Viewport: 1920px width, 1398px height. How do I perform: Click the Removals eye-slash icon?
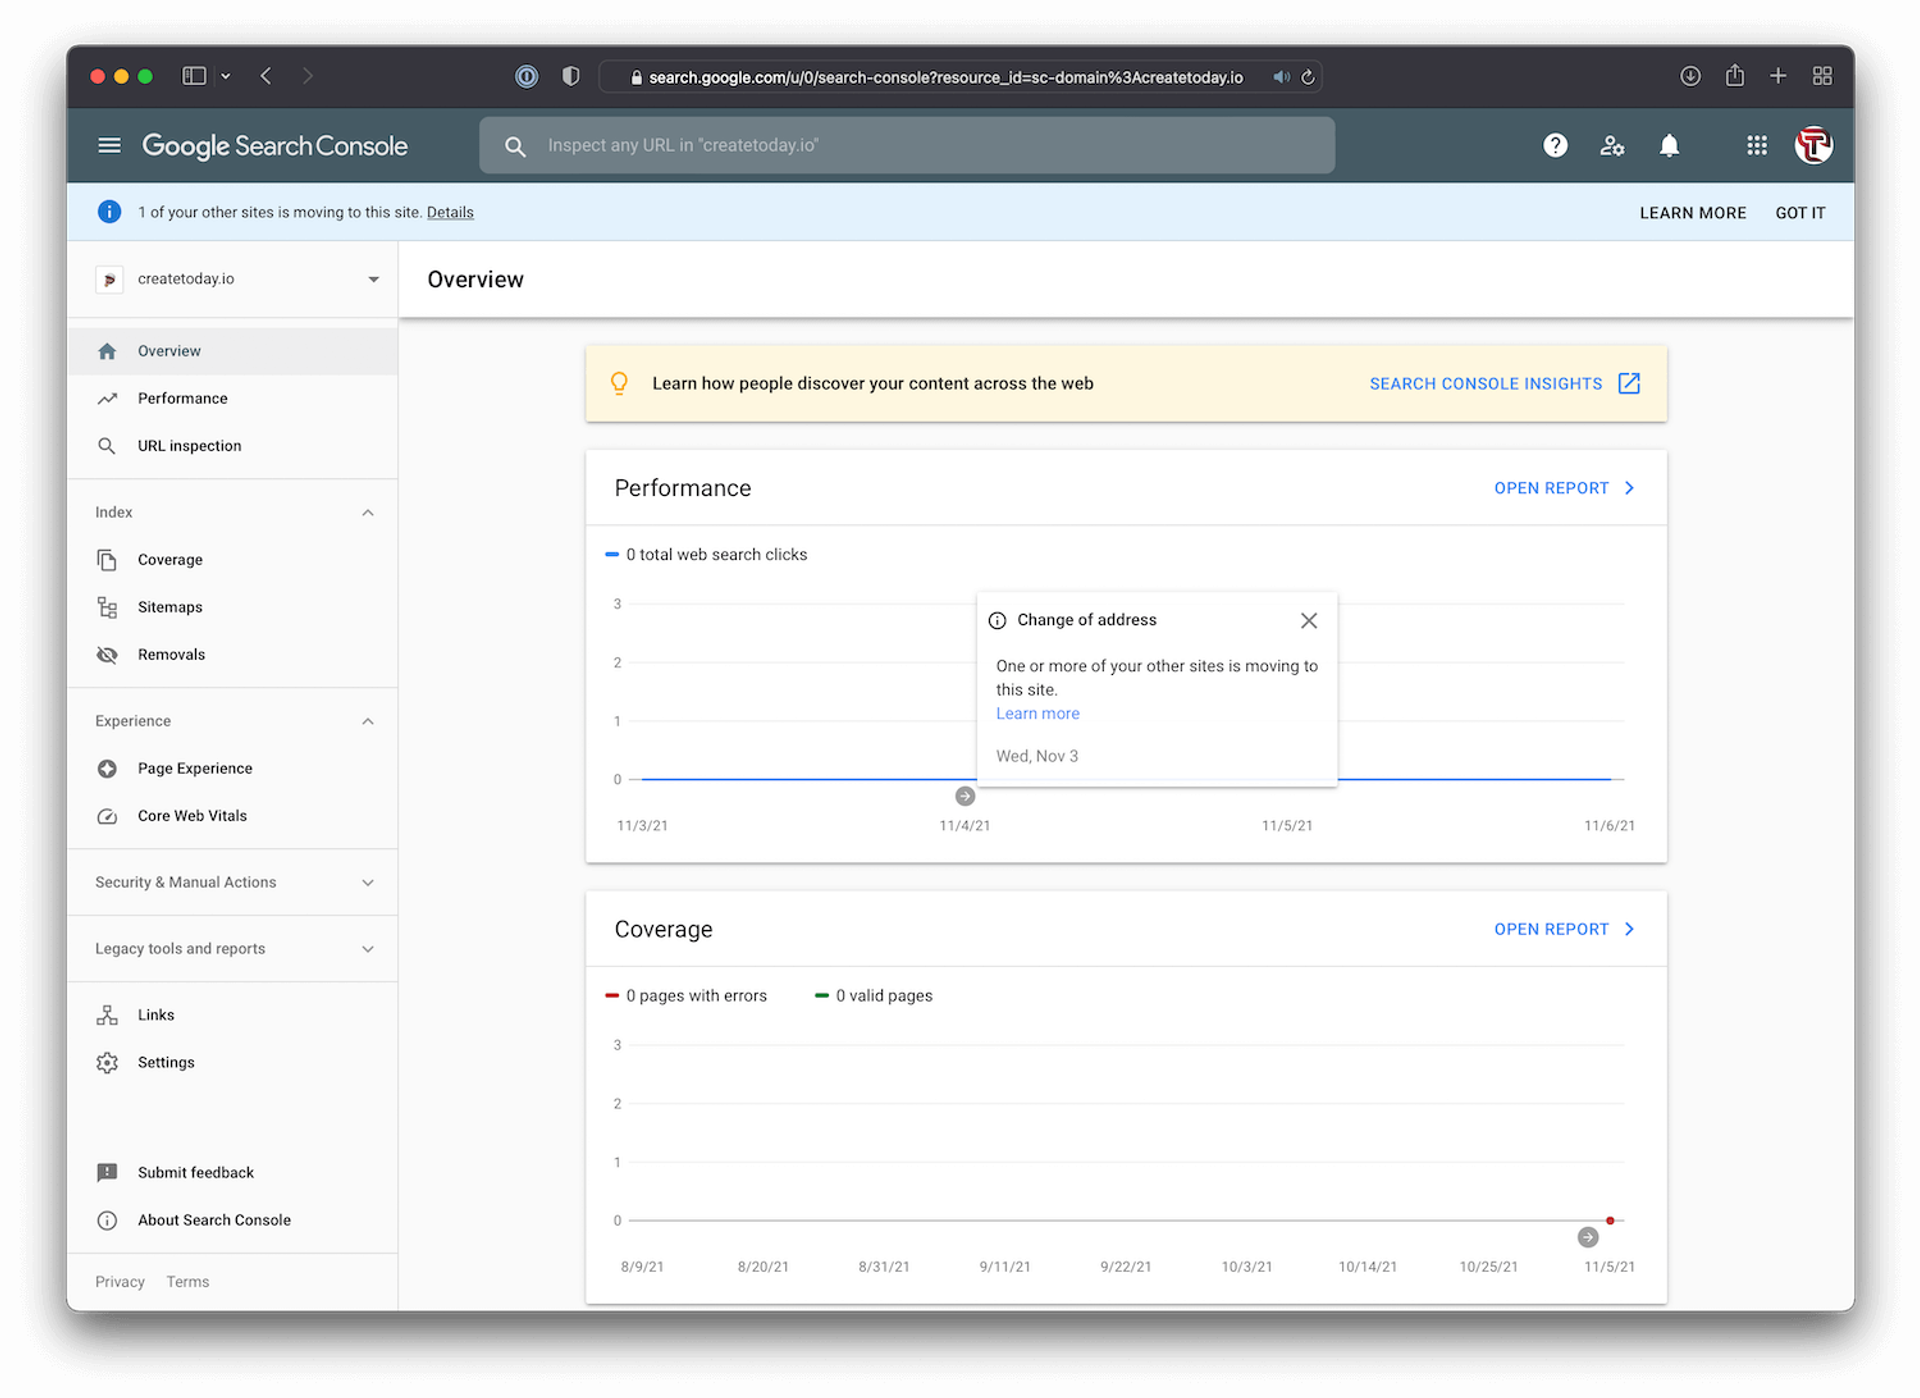click(x=107, y=655)
